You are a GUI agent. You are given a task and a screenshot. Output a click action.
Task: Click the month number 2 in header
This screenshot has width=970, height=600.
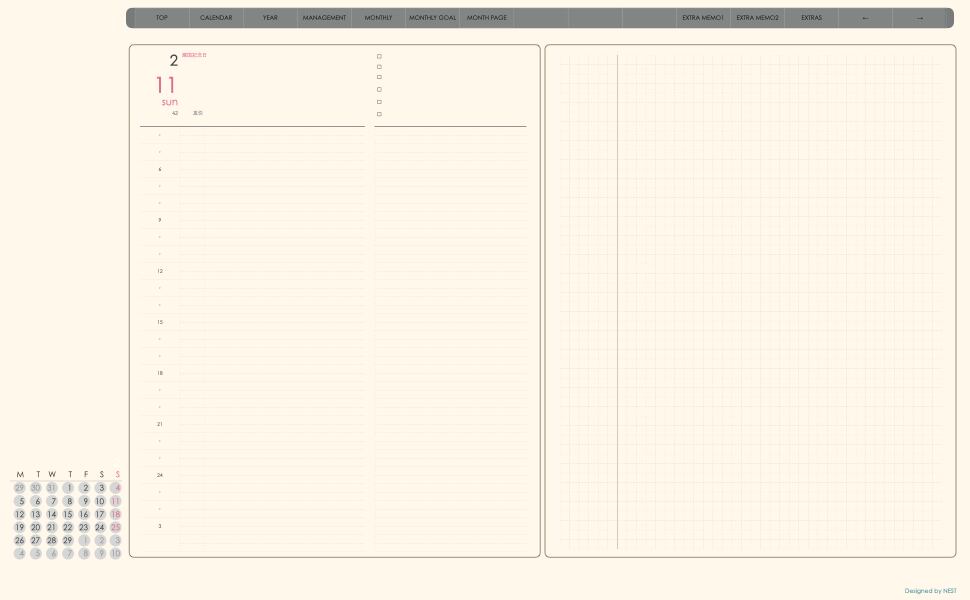click(x=174, y=61)
